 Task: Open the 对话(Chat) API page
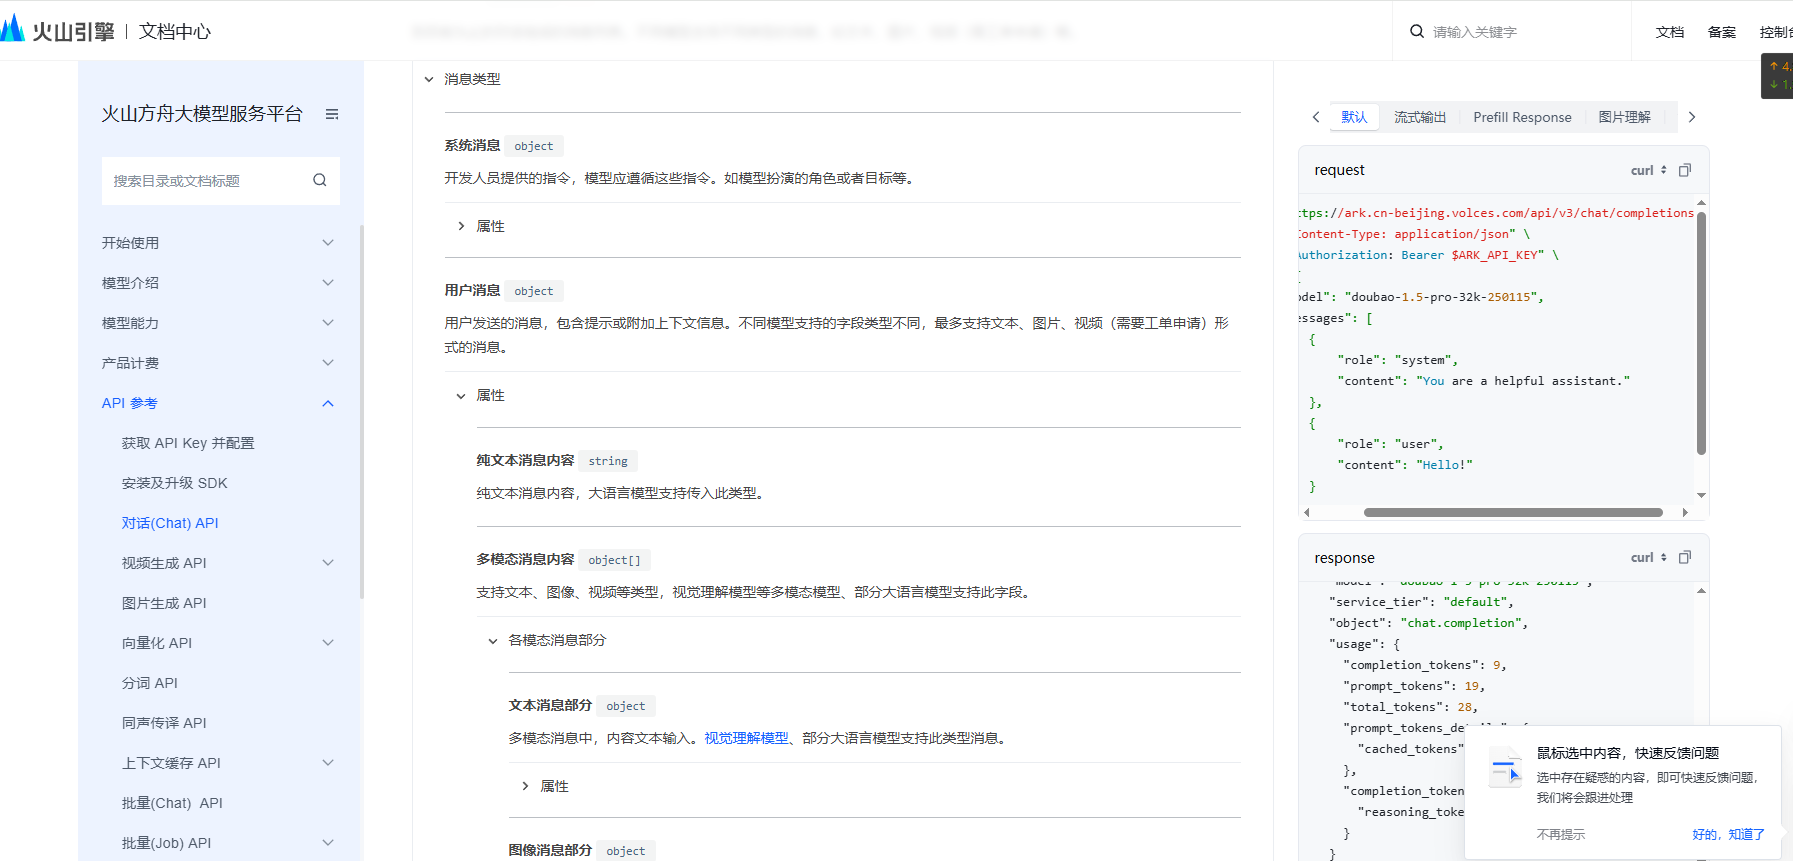(170, 523)
